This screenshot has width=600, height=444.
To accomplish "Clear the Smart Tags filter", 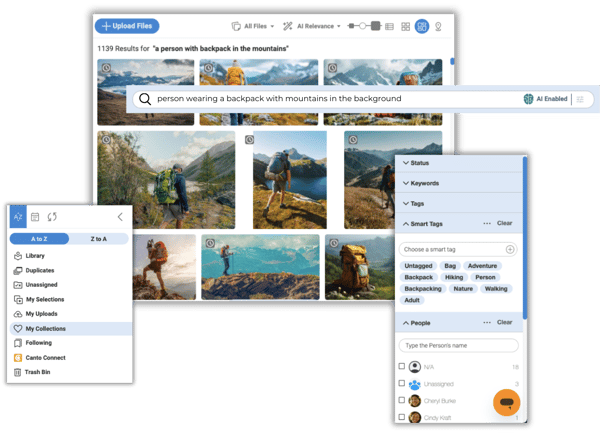I will (505, 223).
